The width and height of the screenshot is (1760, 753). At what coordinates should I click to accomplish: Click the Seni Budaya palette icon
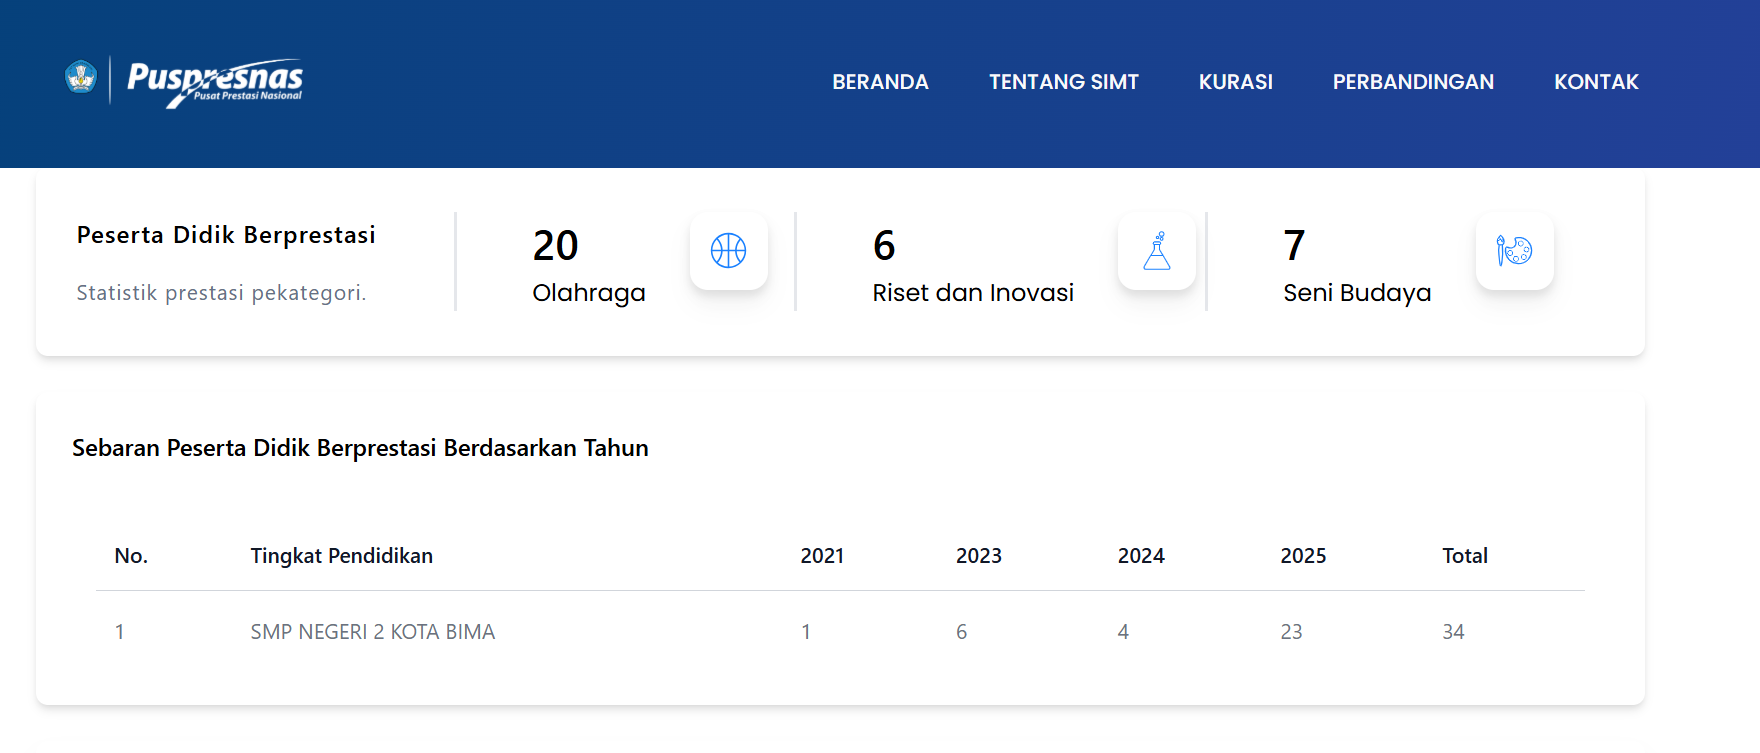click(1514, 251)
